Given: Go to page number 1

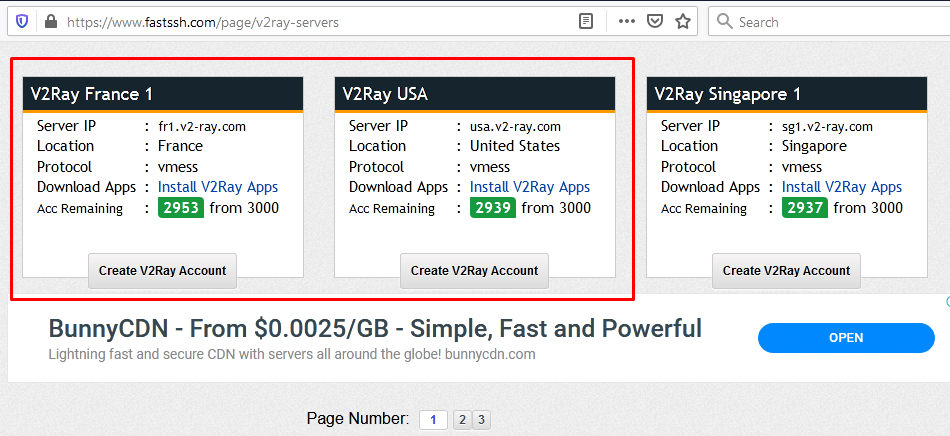Looking at the screenshot, I should pyautogui.click(x=433, y=420).
